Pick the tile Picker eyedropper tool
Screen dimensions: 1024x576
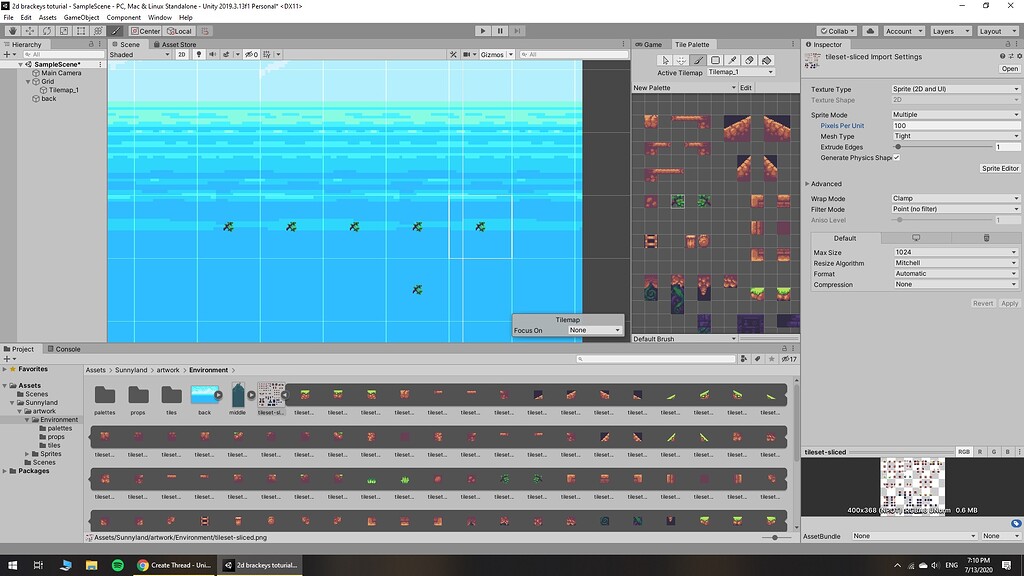coord(730,60)
